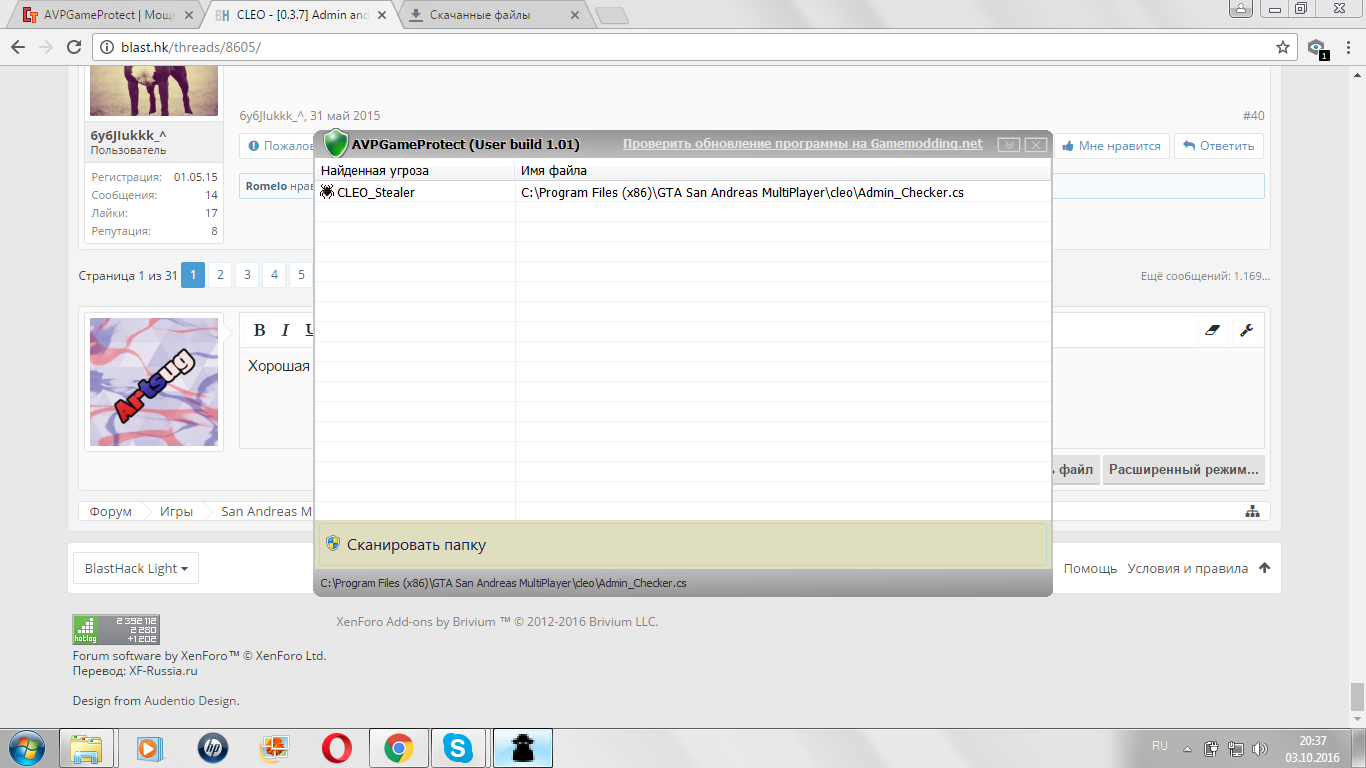
Task: Go to page 2 of the thread
Action: pyautogui.click(x=220, y=275)
